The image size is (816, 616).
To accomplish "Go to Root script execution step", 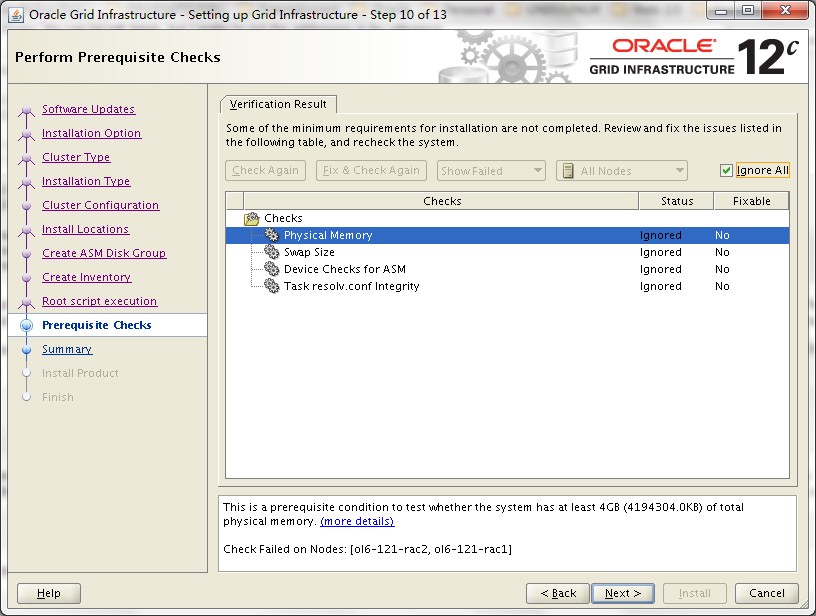I will (99, 301).
